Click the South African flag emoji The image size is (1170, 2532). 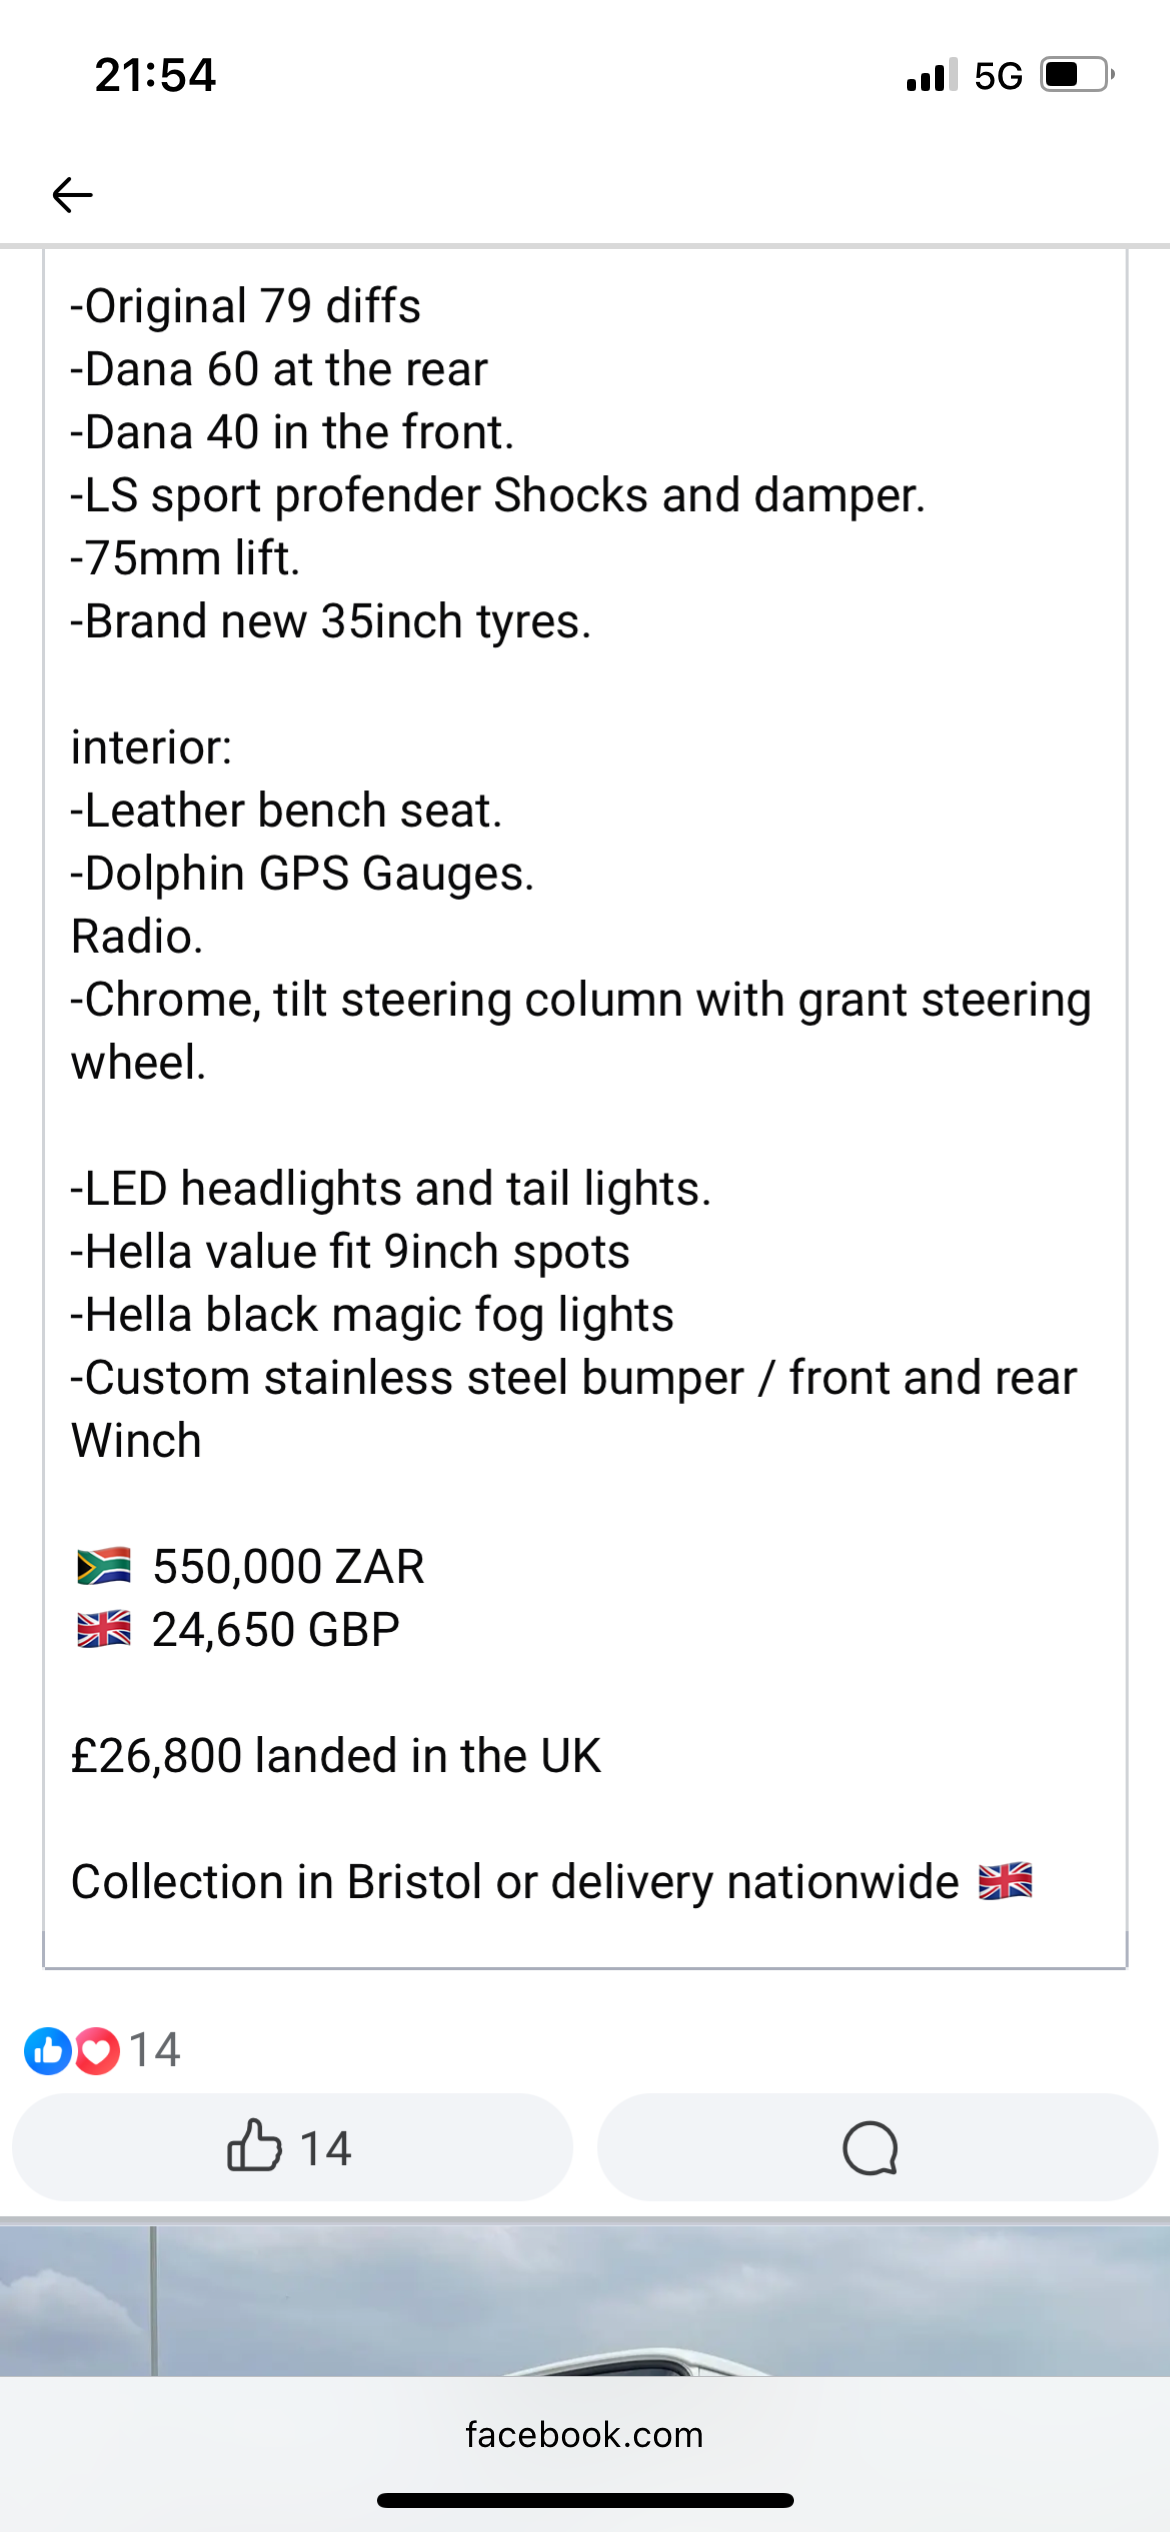pyautogui.click(x=104, y=1566)
